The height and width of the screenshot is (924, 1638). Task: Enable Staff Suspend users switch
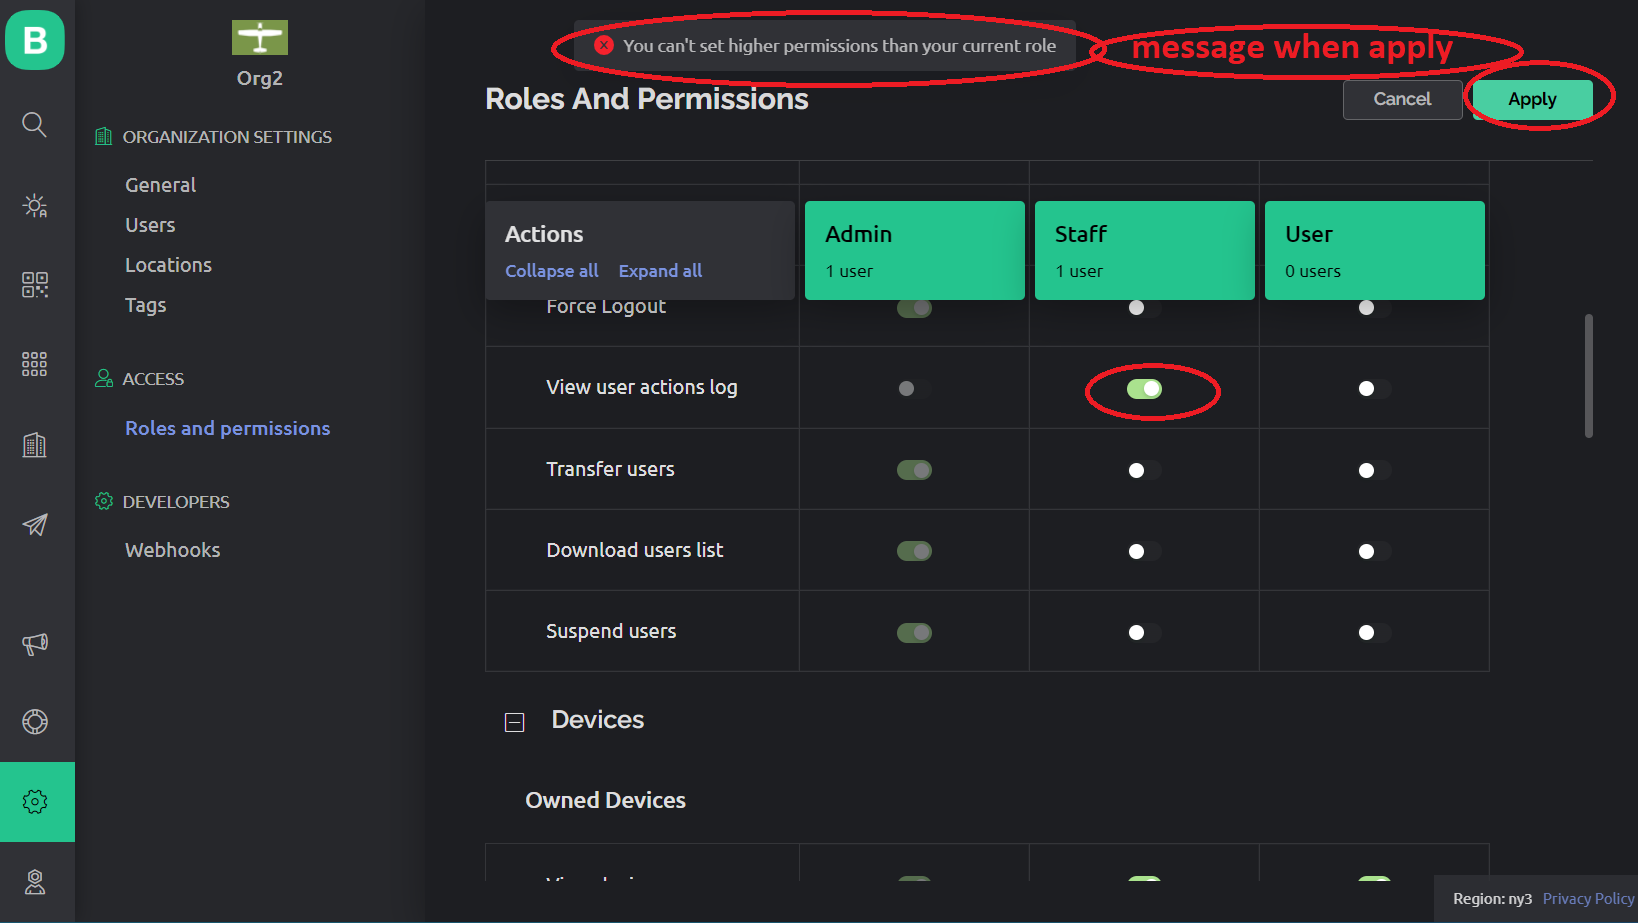(x=1144, y=632)
